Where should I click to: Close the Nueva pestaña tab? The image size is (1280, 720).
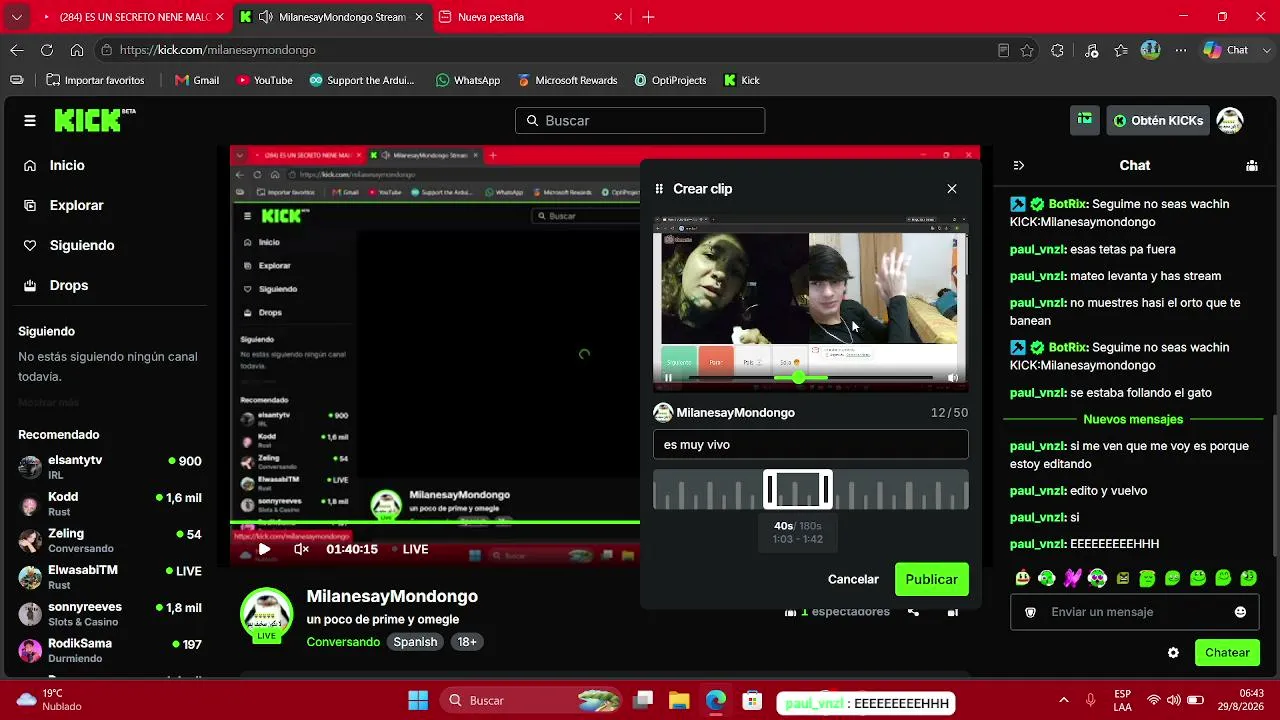618,17
